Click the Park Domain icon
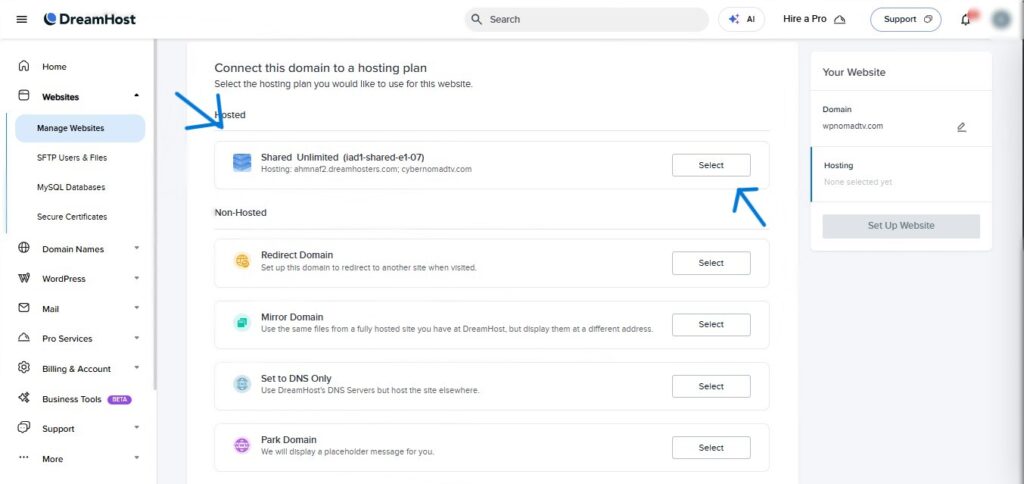 click(242, 445)
